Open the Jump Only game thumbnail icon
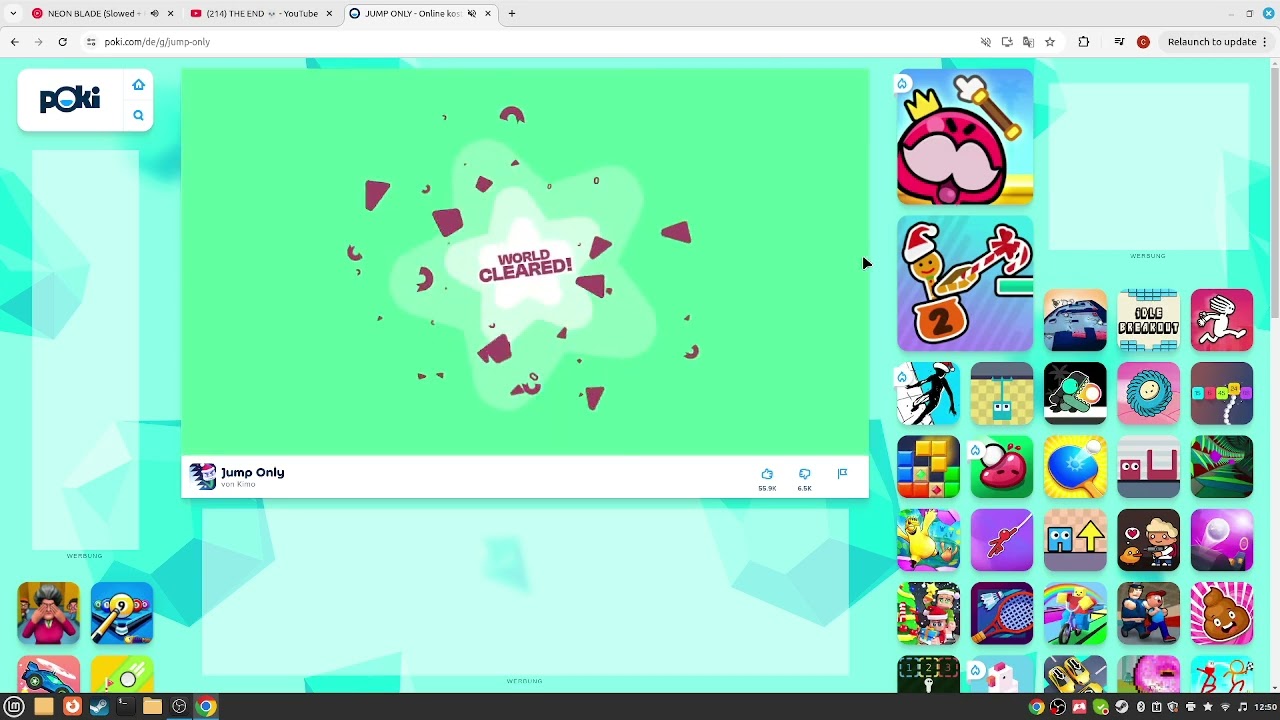The height and width of the screenshot is (720, 1280). 203,476
